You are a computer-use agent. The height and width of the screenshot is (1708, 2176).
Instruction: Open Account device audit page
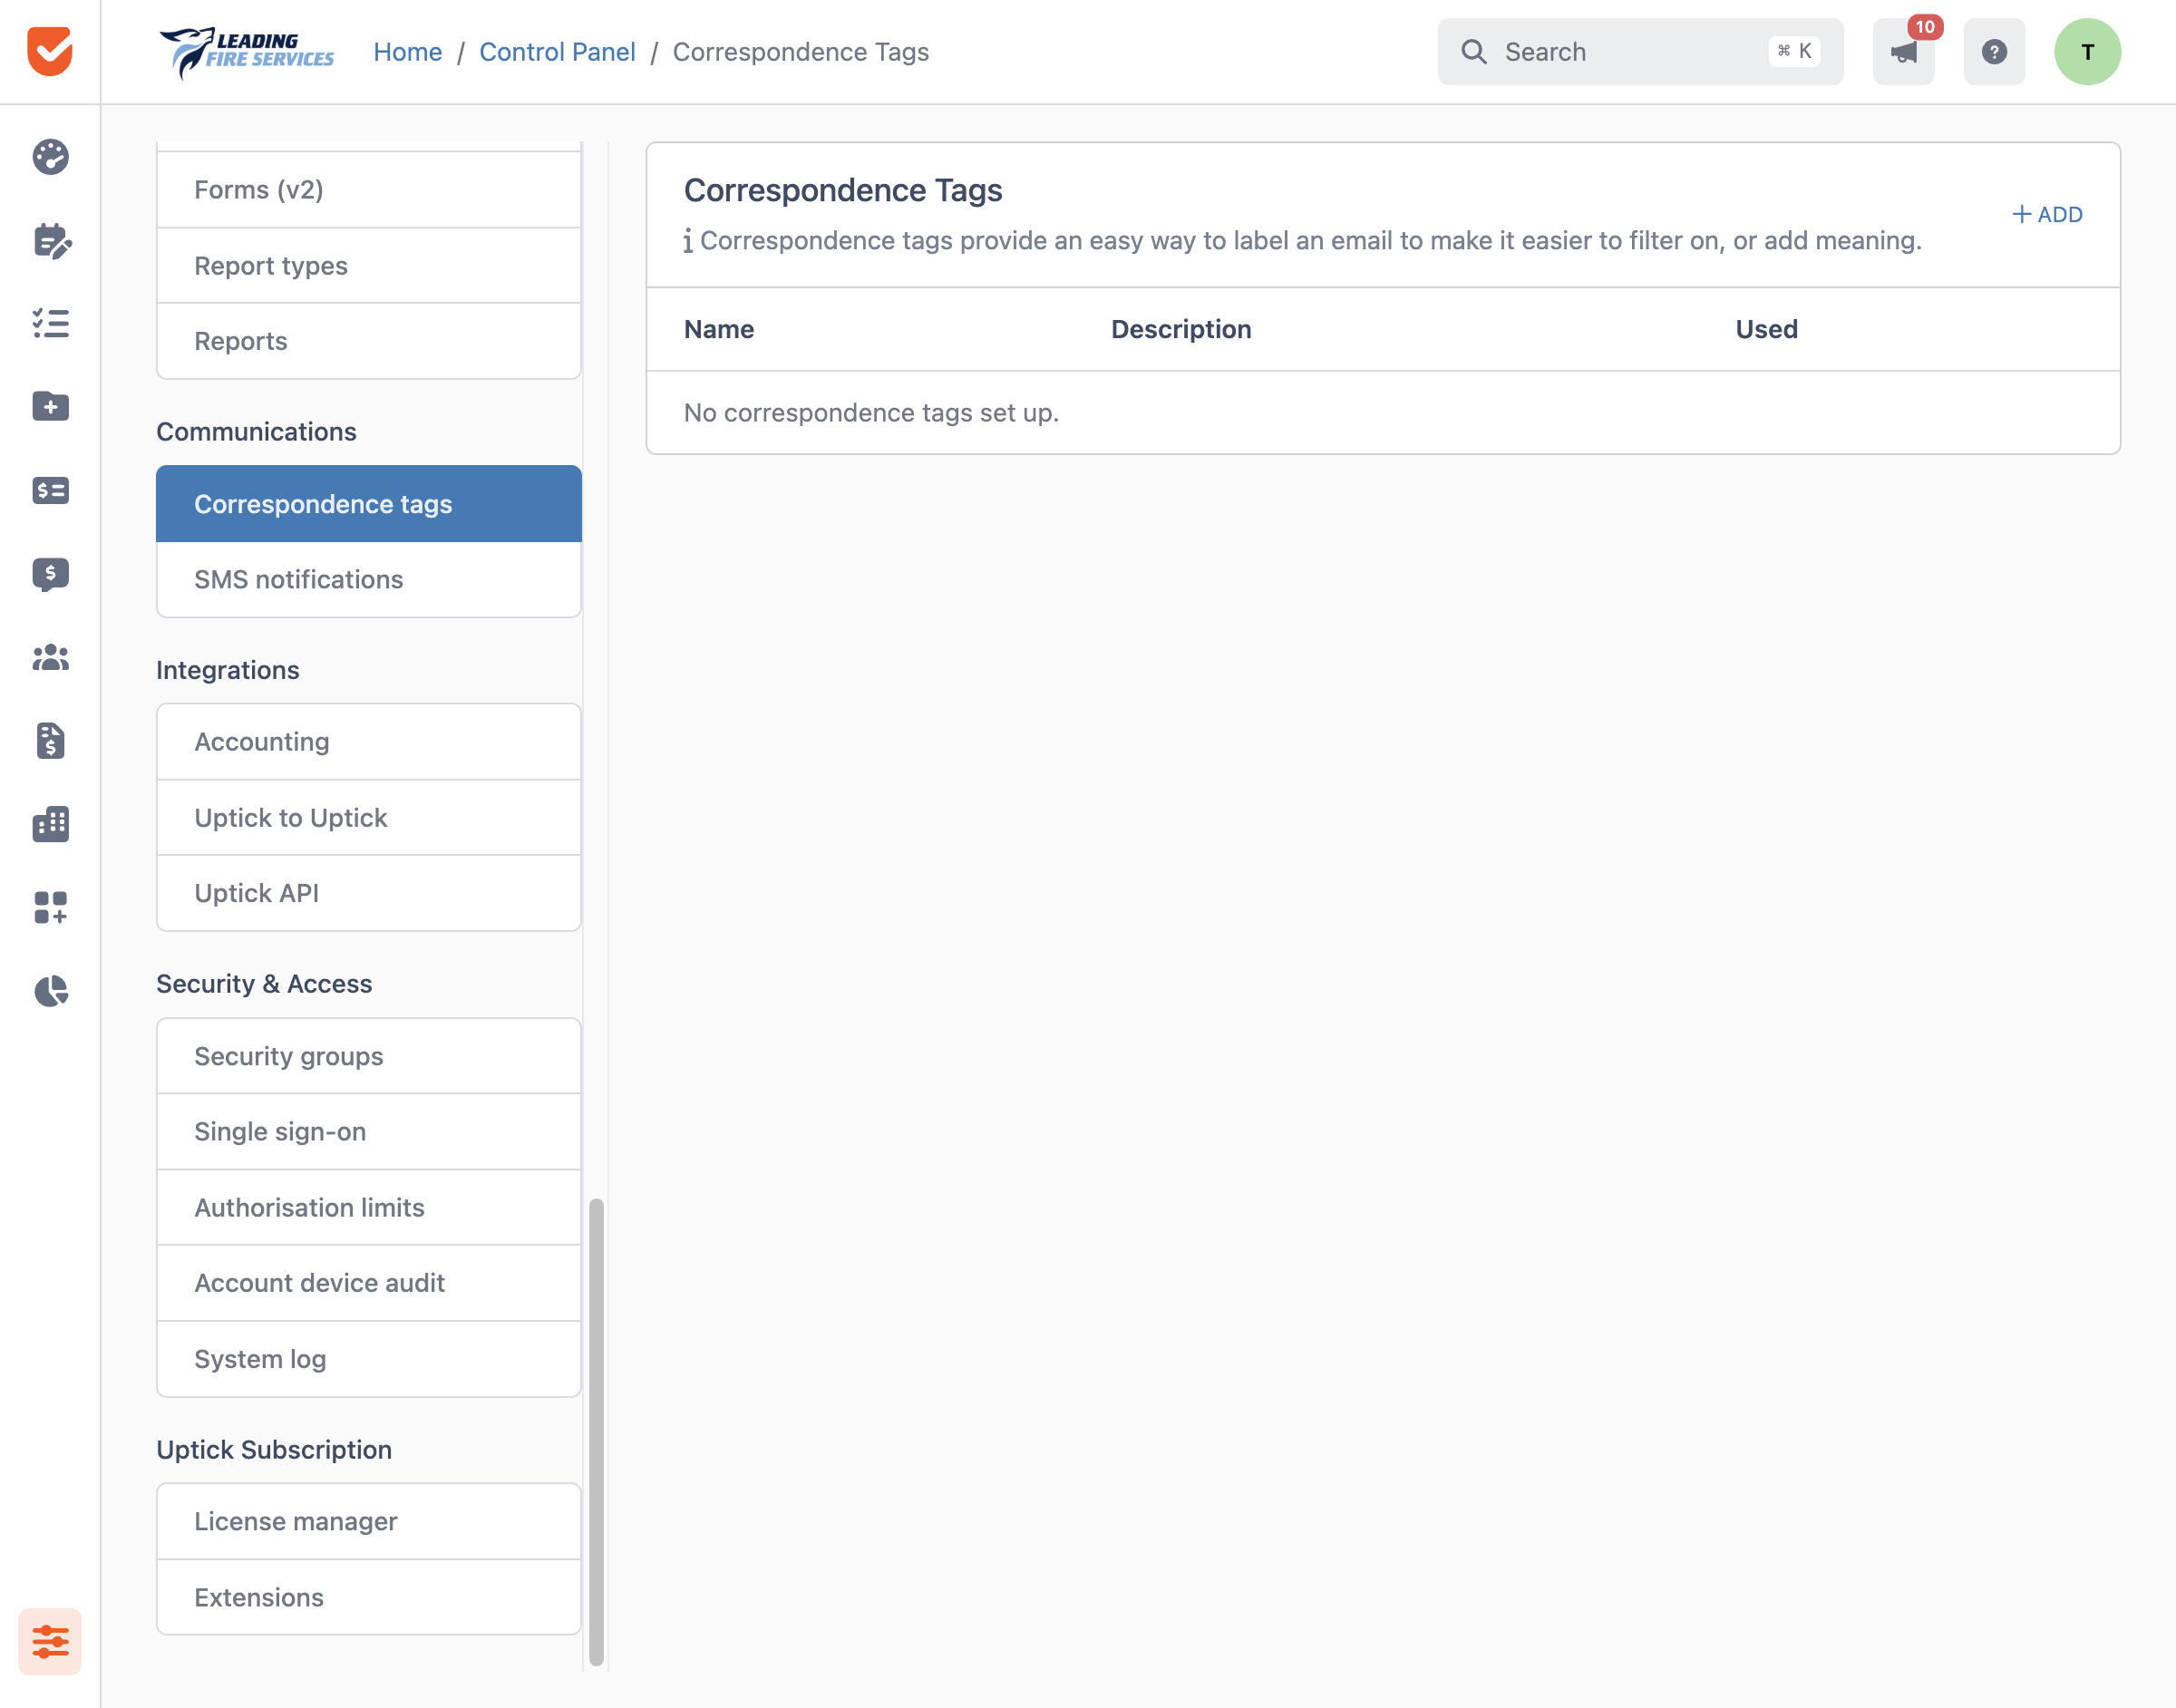369,1283
